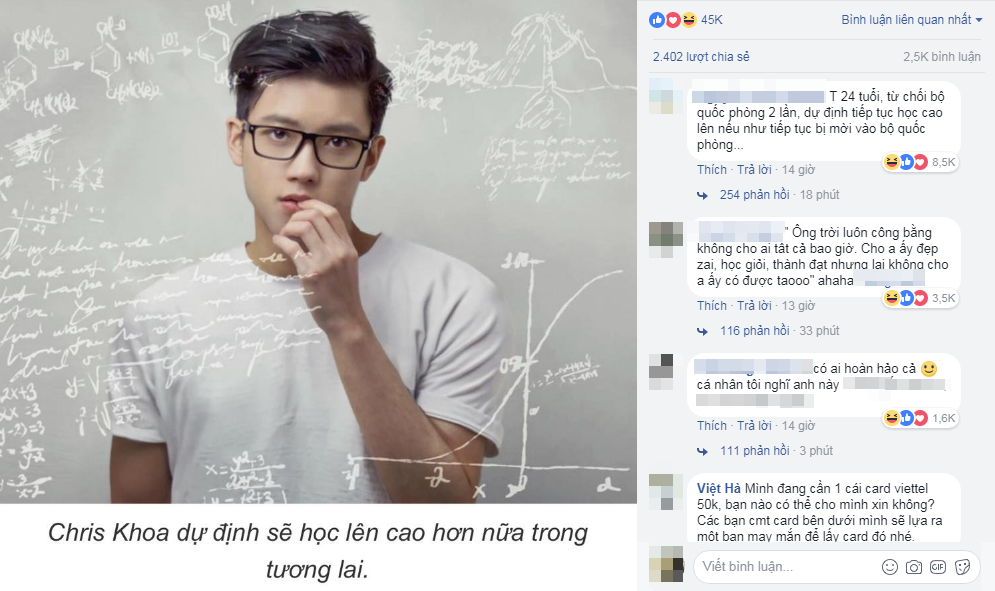Click the camera icon to attach photo

click(x=914, y=567)
